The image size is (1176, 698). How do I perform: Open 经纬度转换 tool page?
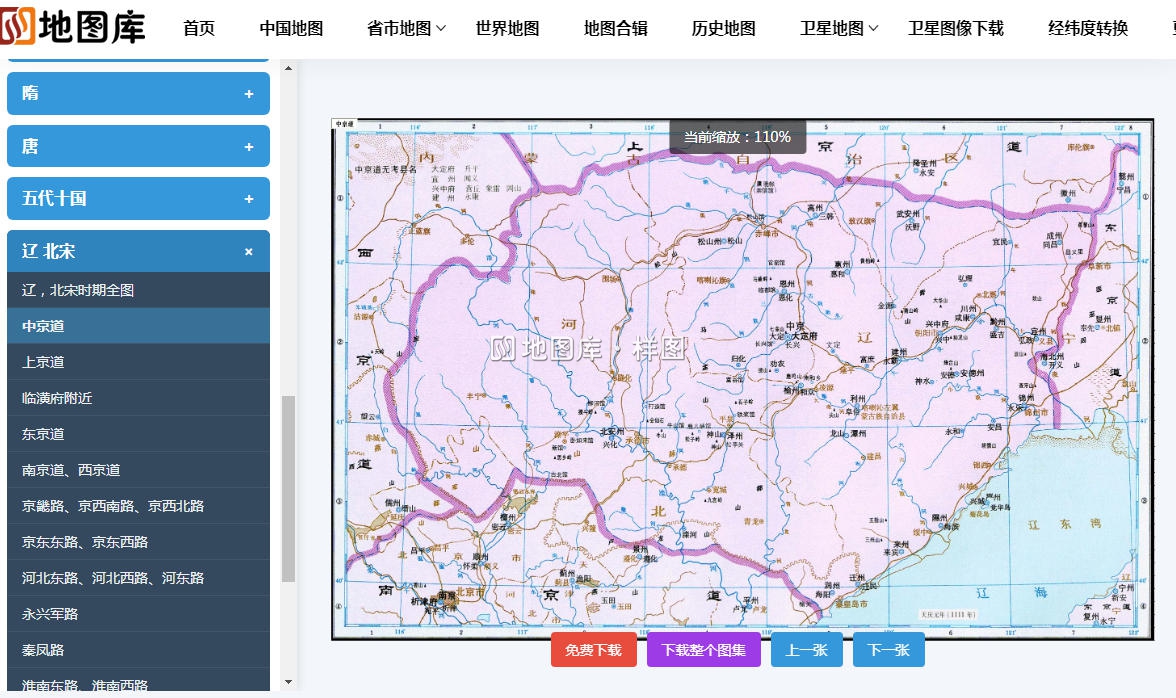point(1088,28)
